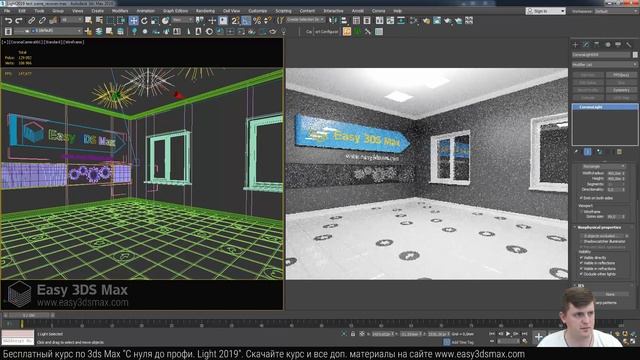Click the Add Time Tag field
Viewport: 640px width, 360px height.
(463, 342)
